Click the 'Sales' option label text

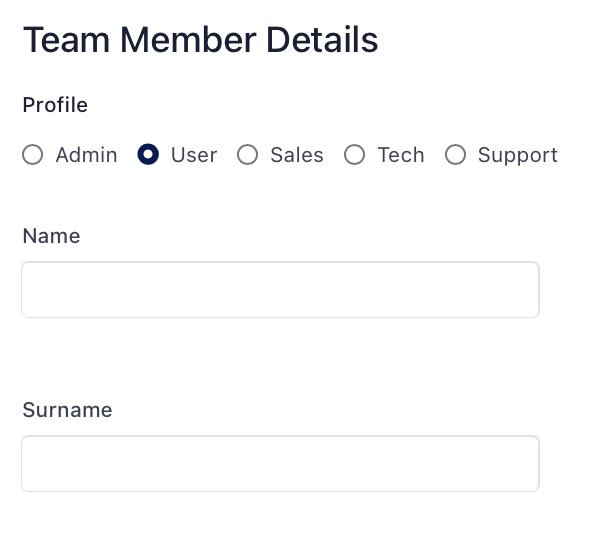coord(297,155)
